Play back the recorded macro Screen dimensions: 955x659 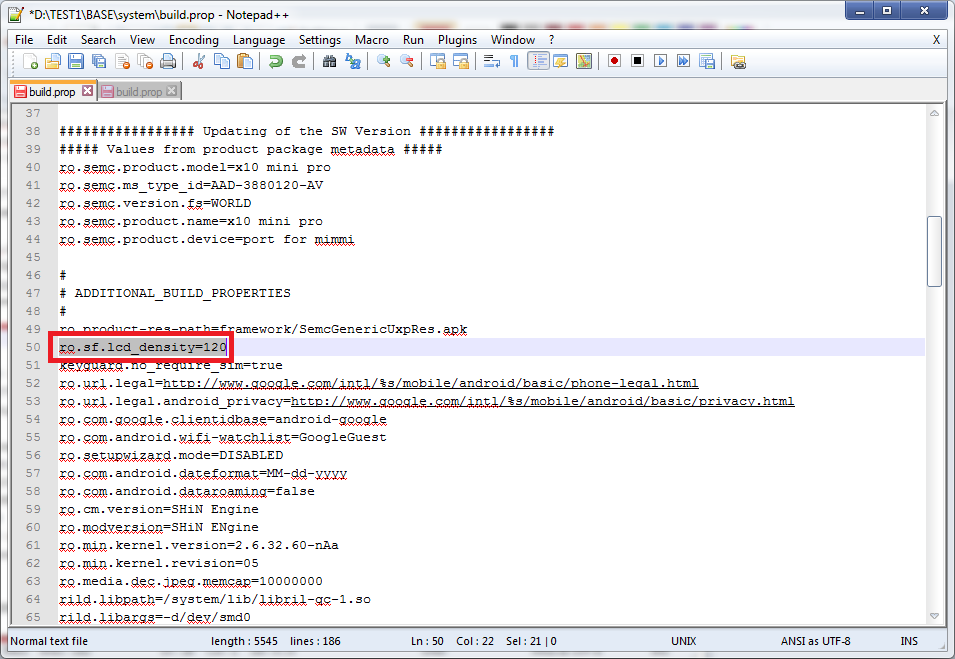pyautogui.click(x=661, y=62)
